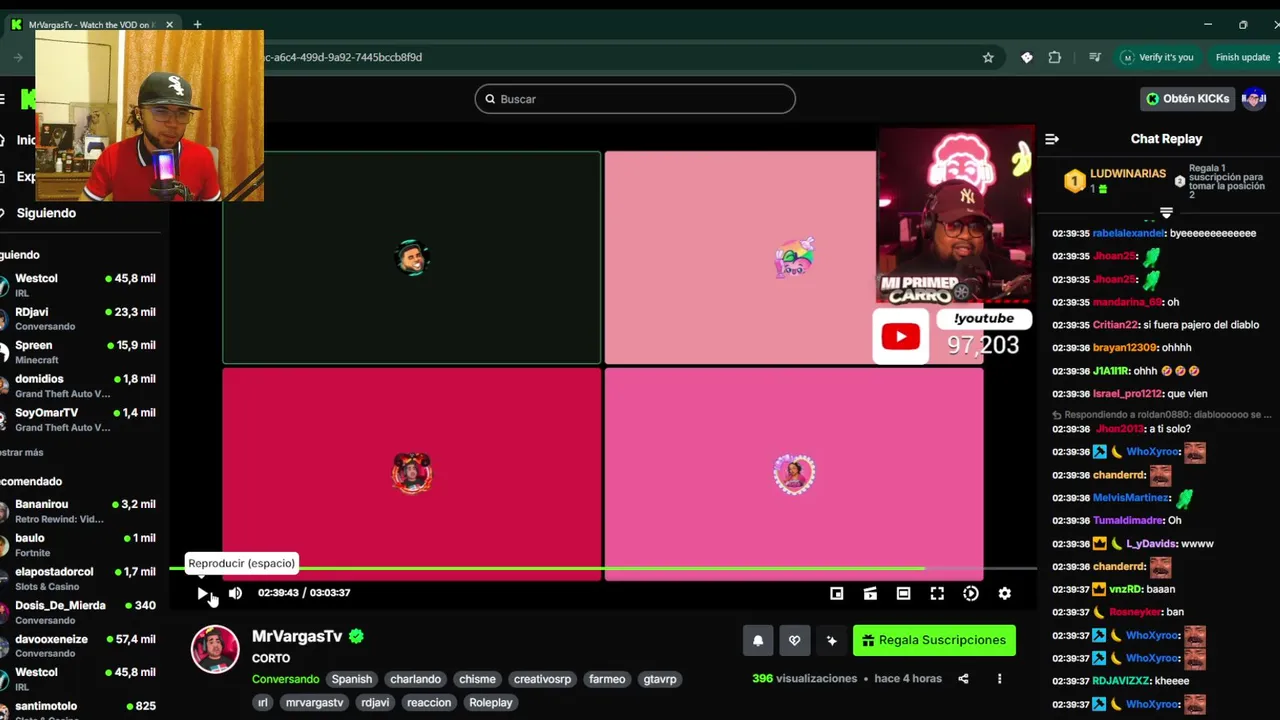
Task: Click chat username Critian22
Action: (1115, 325)
